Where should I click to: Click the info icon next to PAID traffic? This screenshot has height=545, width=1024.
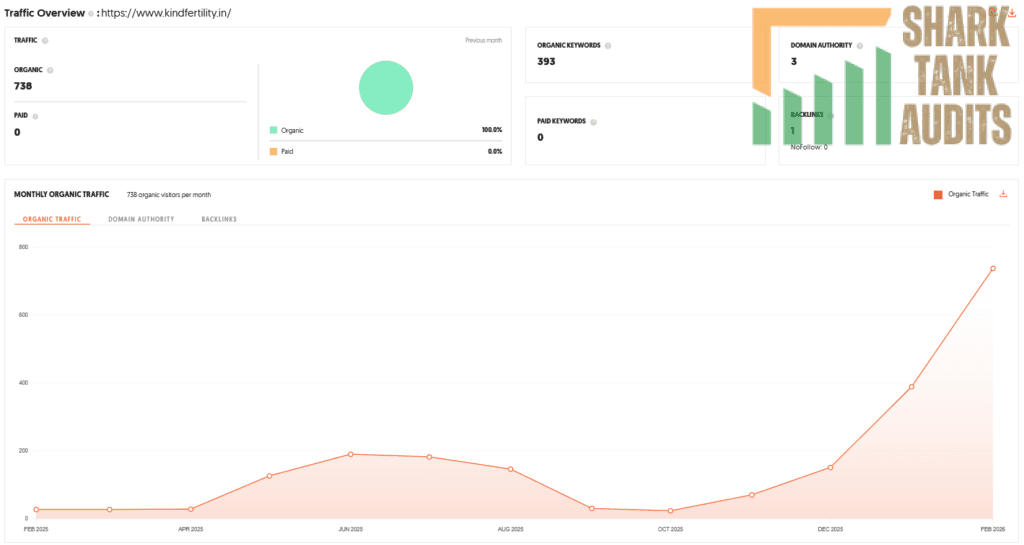pyautogui.click(x=35, y=116)
